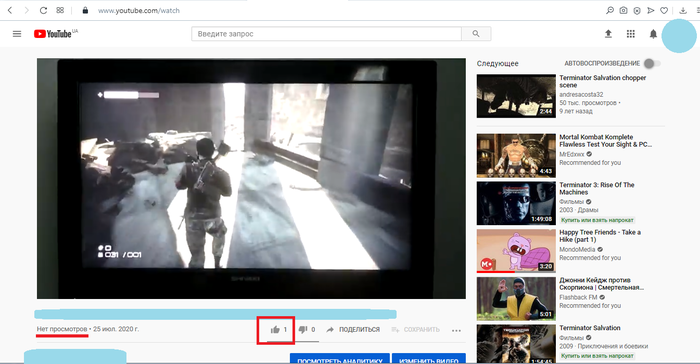Image resolution: width=700 pixels, height=364 pixels.
Task: Click the 'Следующее' up next heading
Action: [x=497, y=63]
